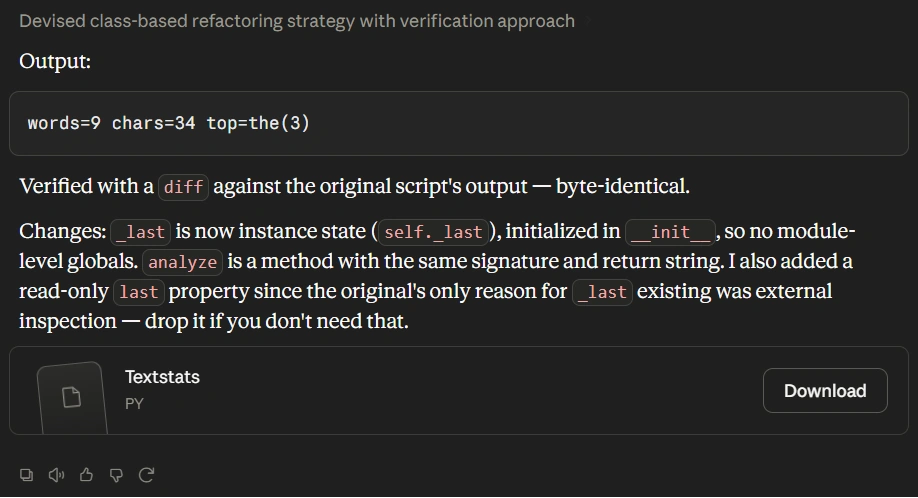Click inside the 'words=9 chars=34' output code block

click(459, 123)
